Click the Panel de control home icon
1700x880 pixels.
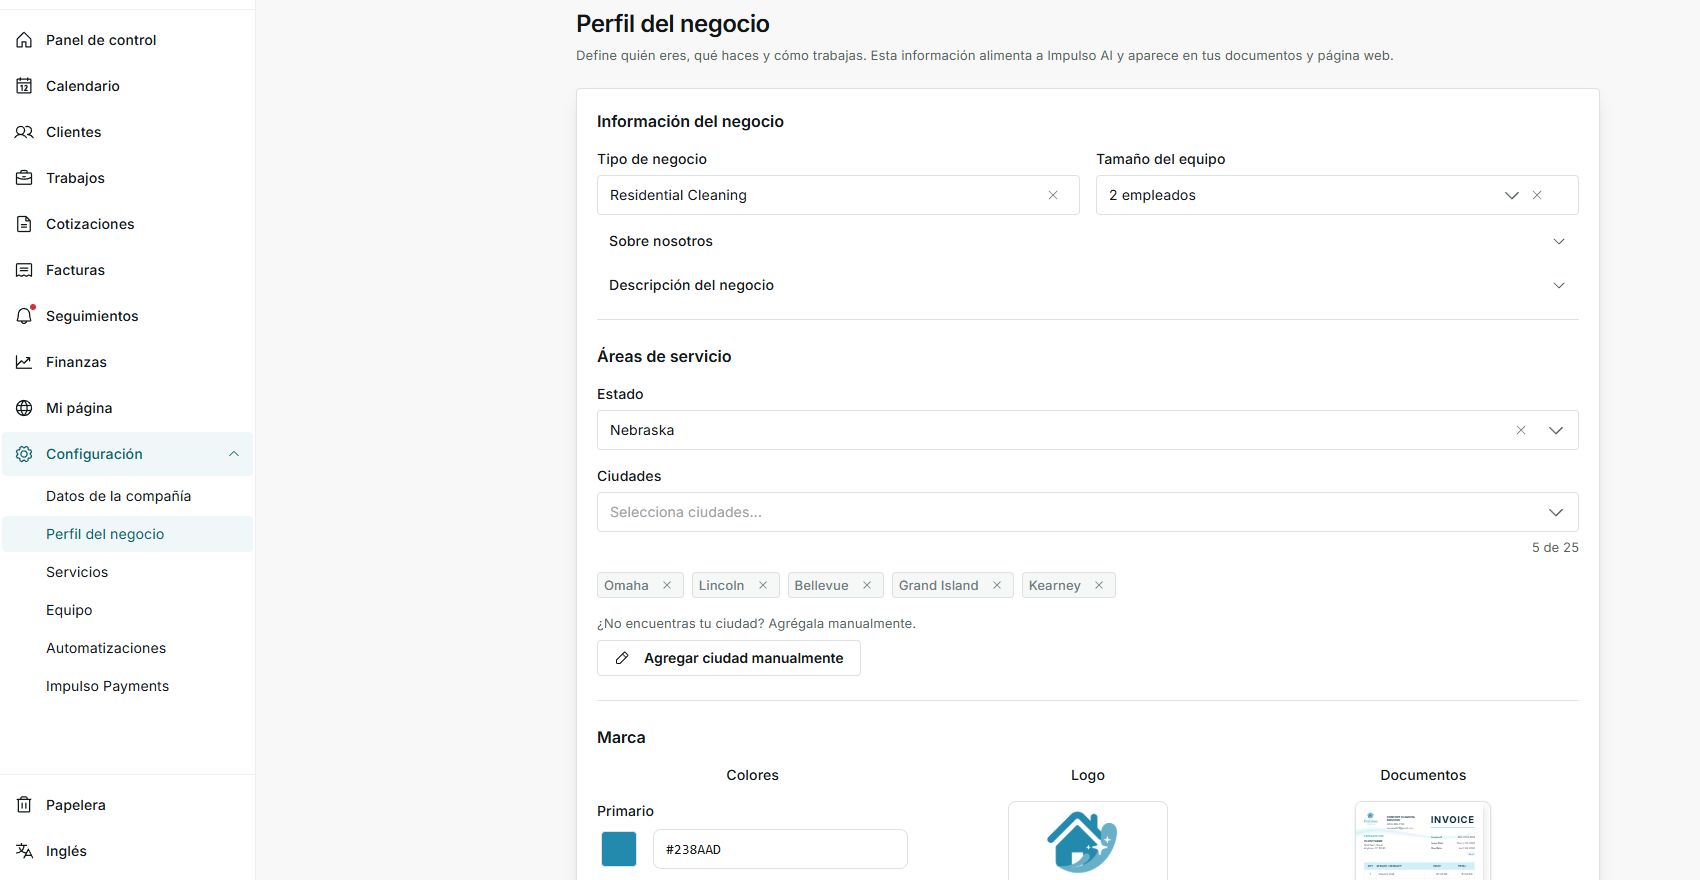click(24, 40)
